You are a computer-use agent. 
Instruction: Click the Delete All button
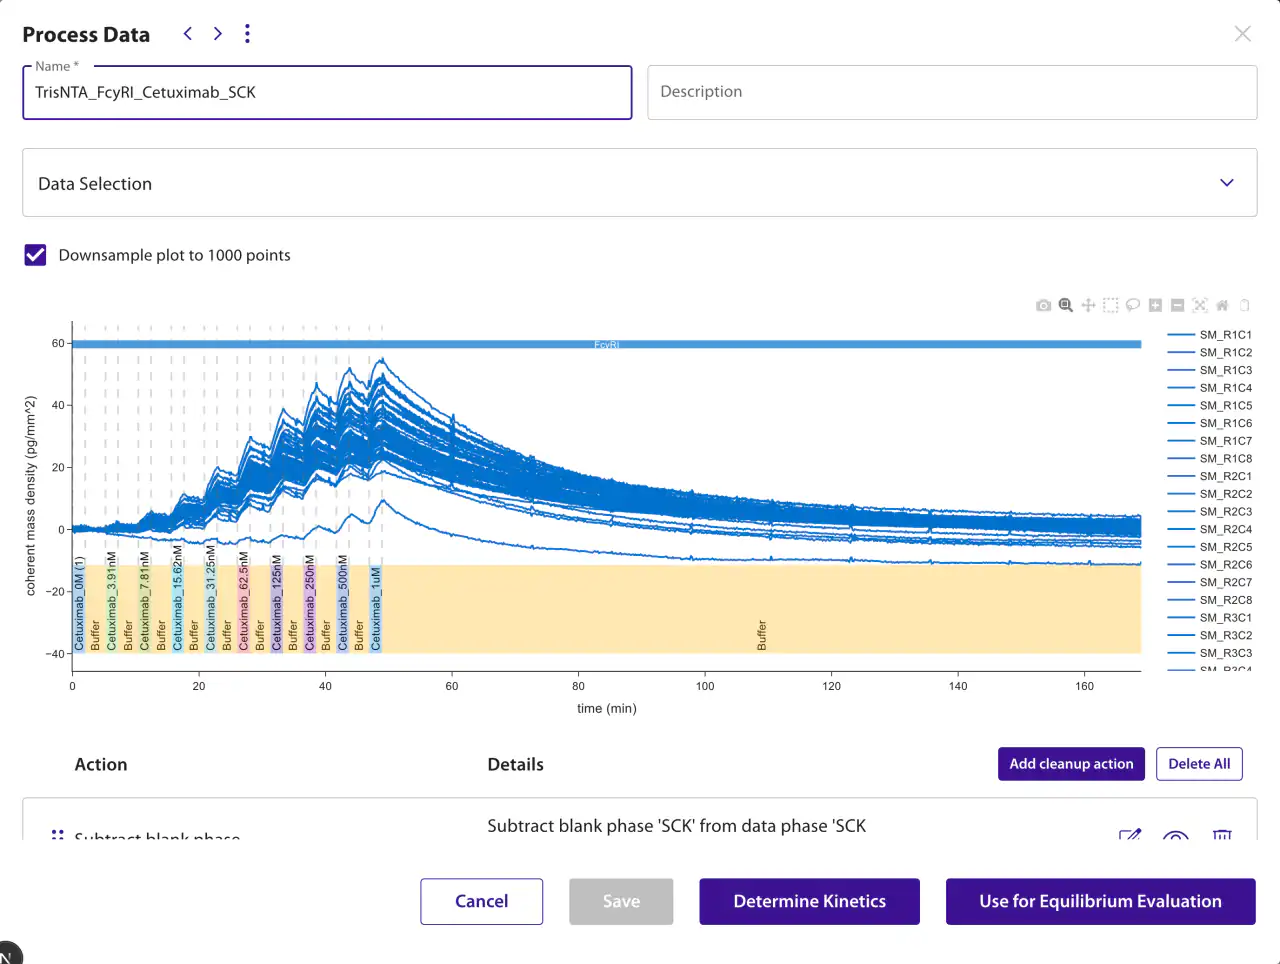1199,764
